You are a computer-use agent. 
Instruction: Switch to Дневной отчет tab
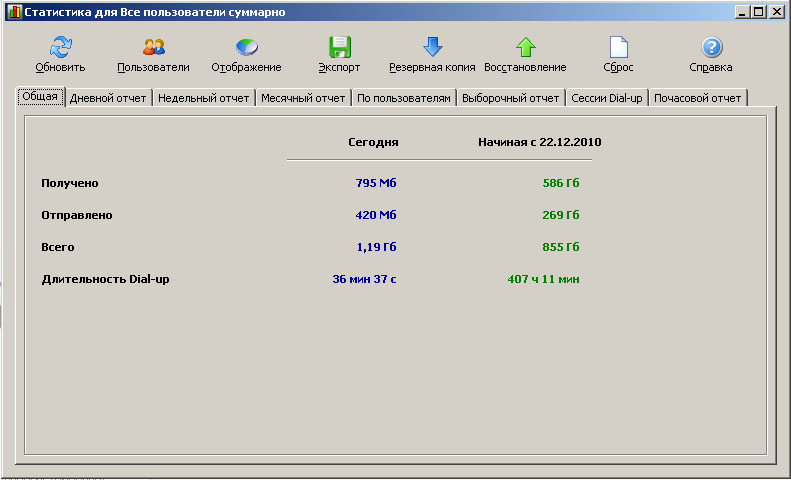point(108,98)
